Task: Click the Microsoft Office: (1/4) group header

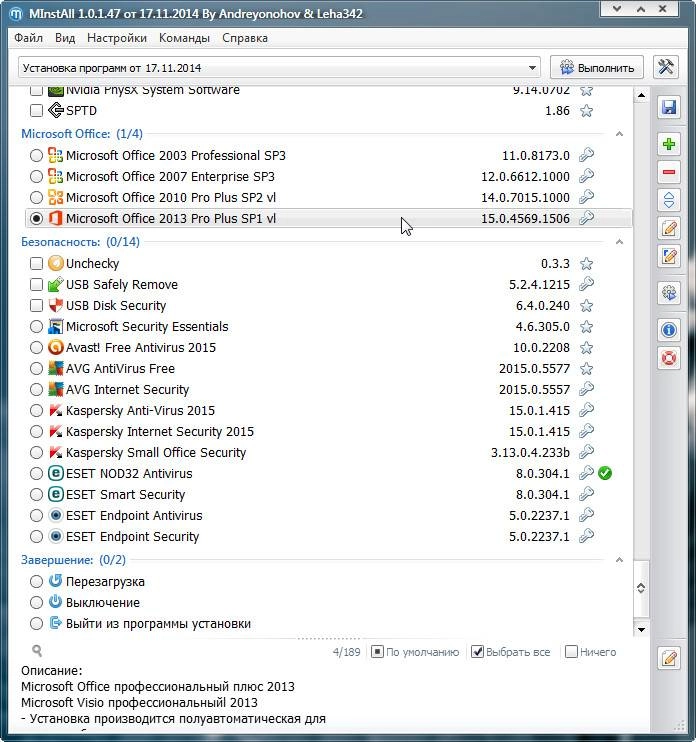Action: tap(82, 134)
